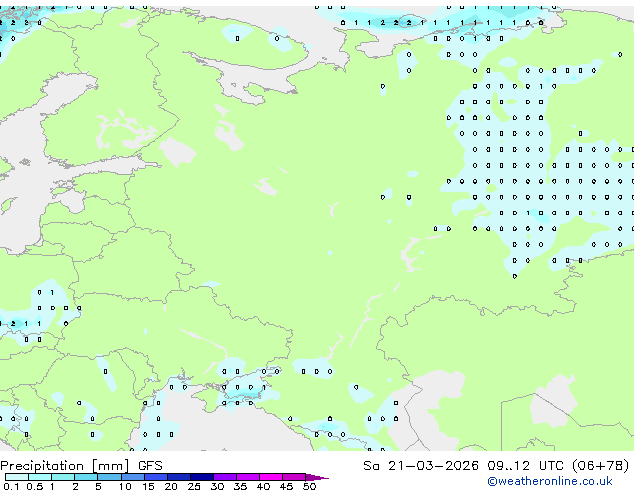
Task: Click the purple arrow tip of the legend scale
Action: (x=317, y=477)
